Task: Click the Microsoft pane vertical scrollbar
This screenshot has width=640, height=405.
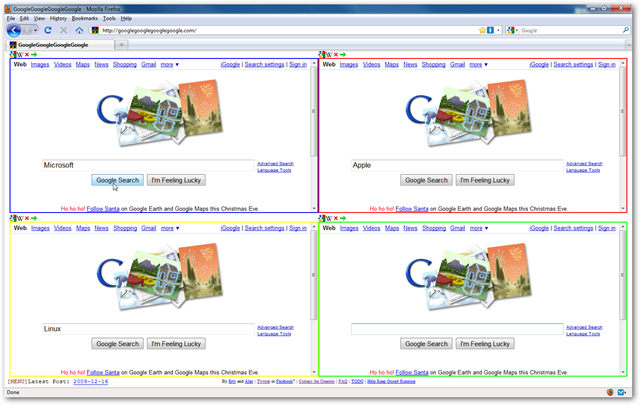Action: (314, 135)
